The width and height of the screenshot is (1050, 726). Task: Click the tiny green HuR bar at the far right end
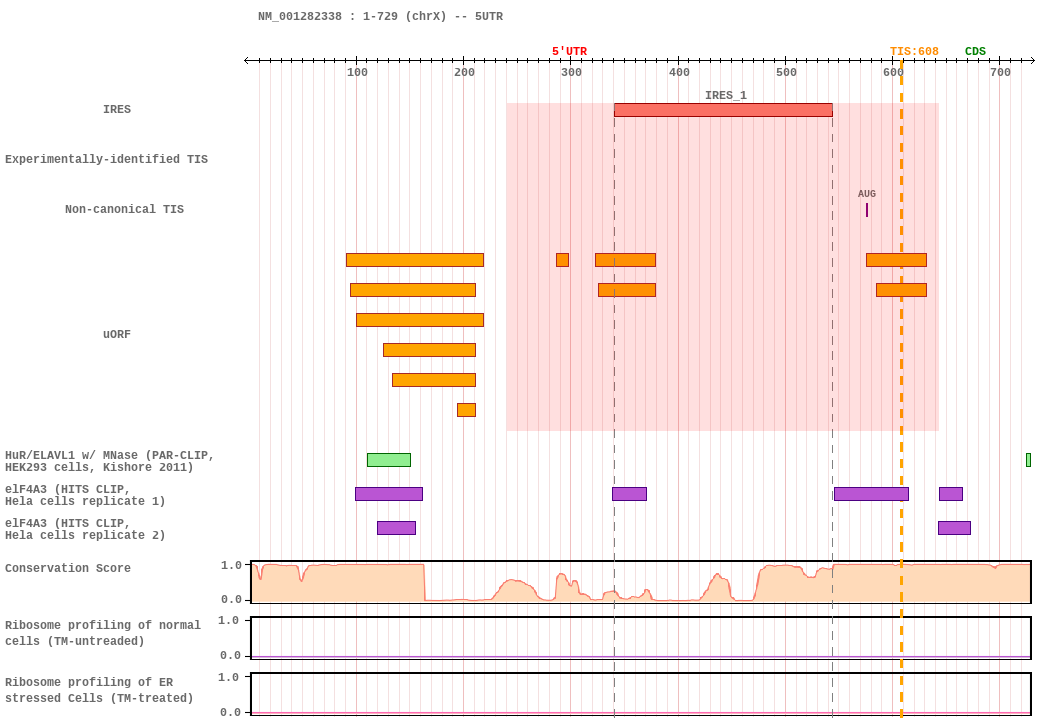point(1029,460)
